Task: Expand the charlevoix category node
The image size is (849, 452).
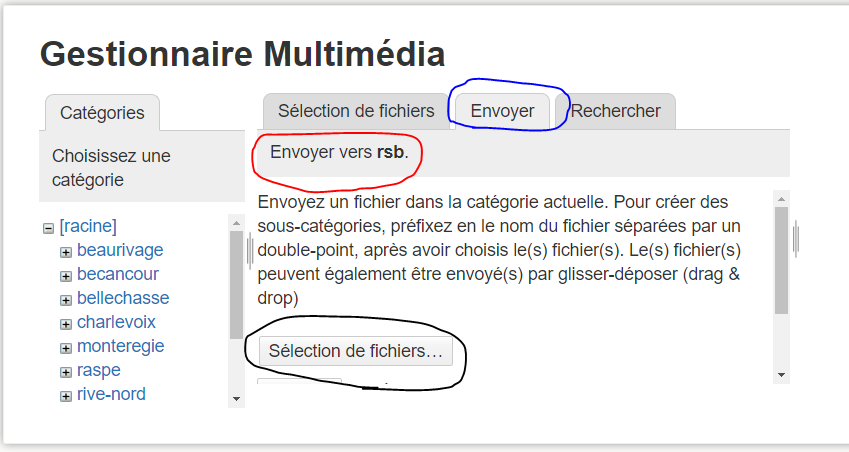Action: (66, 324)
